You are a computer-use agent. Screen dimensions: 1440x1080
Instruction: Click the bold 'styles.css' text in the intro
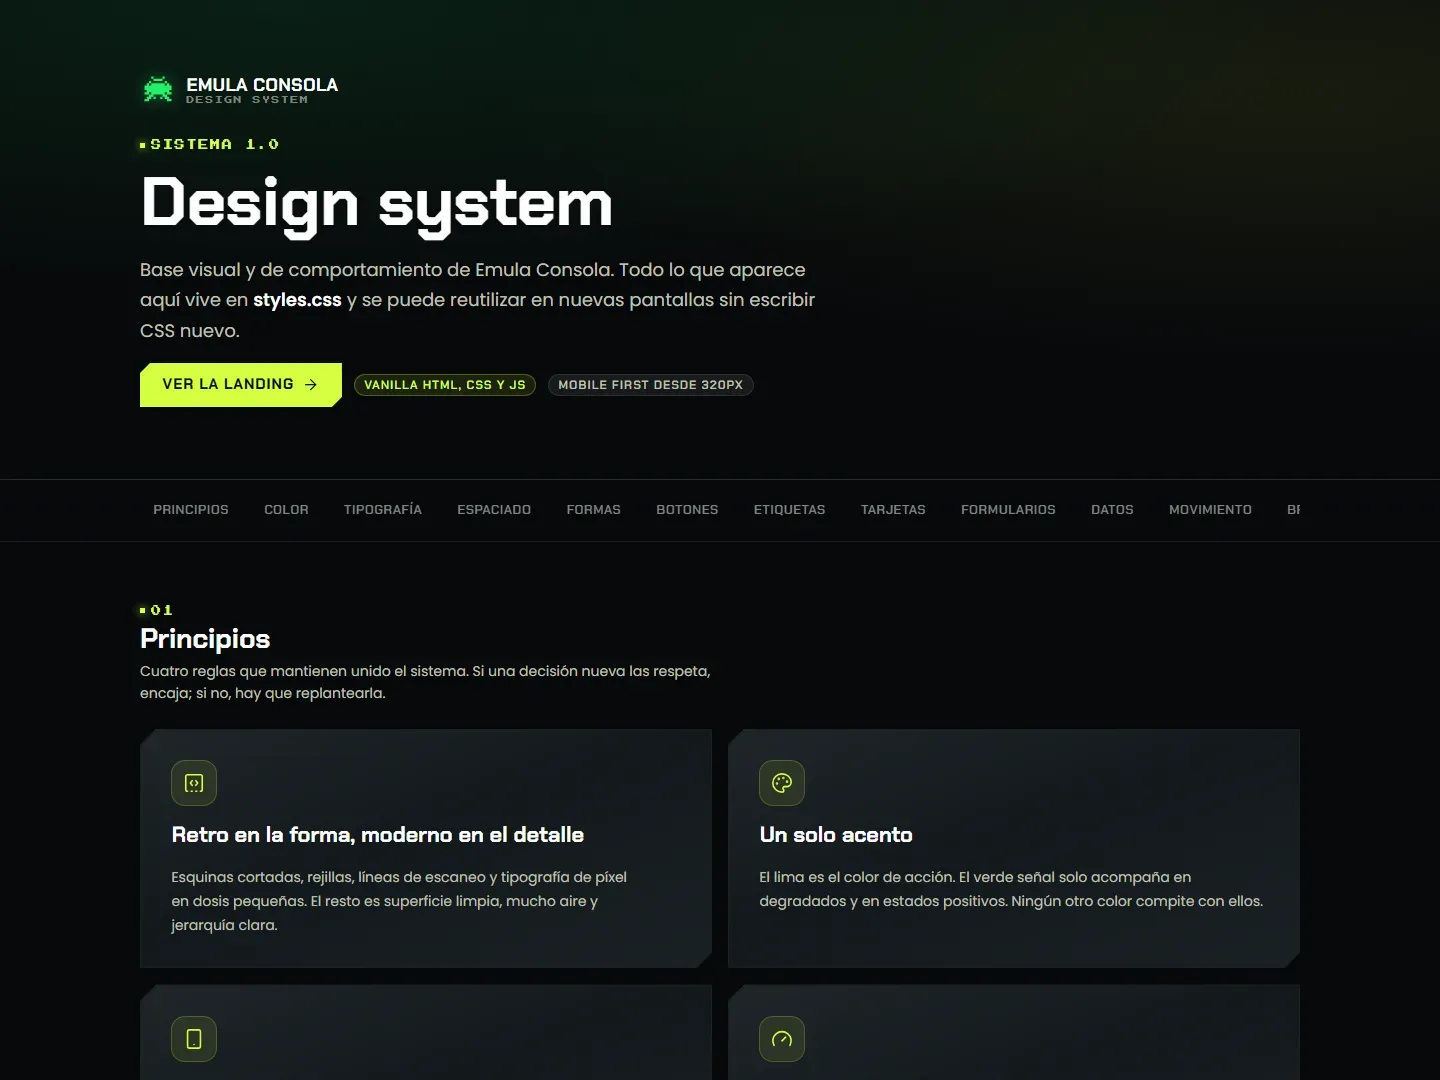(297, 300)
